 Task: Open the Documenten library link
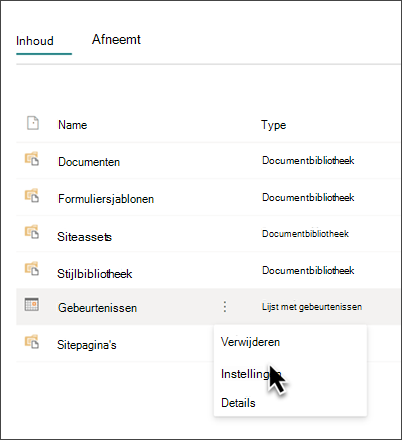tap(89, 162)
